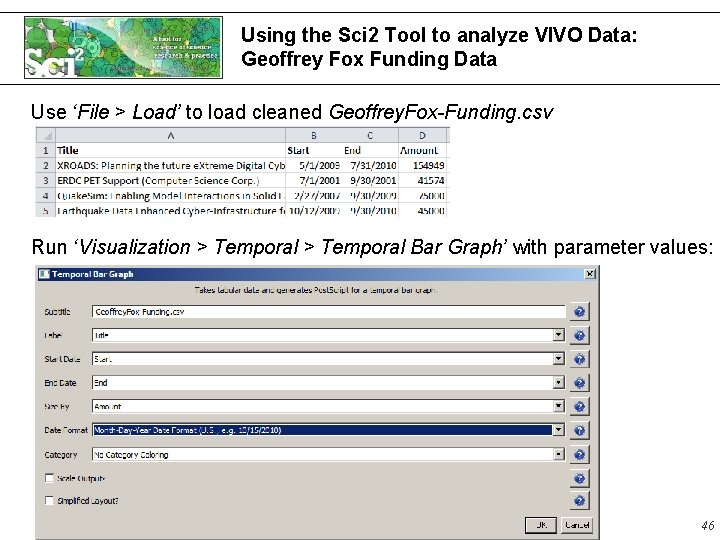Open help for the Start Date field
720x540 pixels.
[579, 359]
